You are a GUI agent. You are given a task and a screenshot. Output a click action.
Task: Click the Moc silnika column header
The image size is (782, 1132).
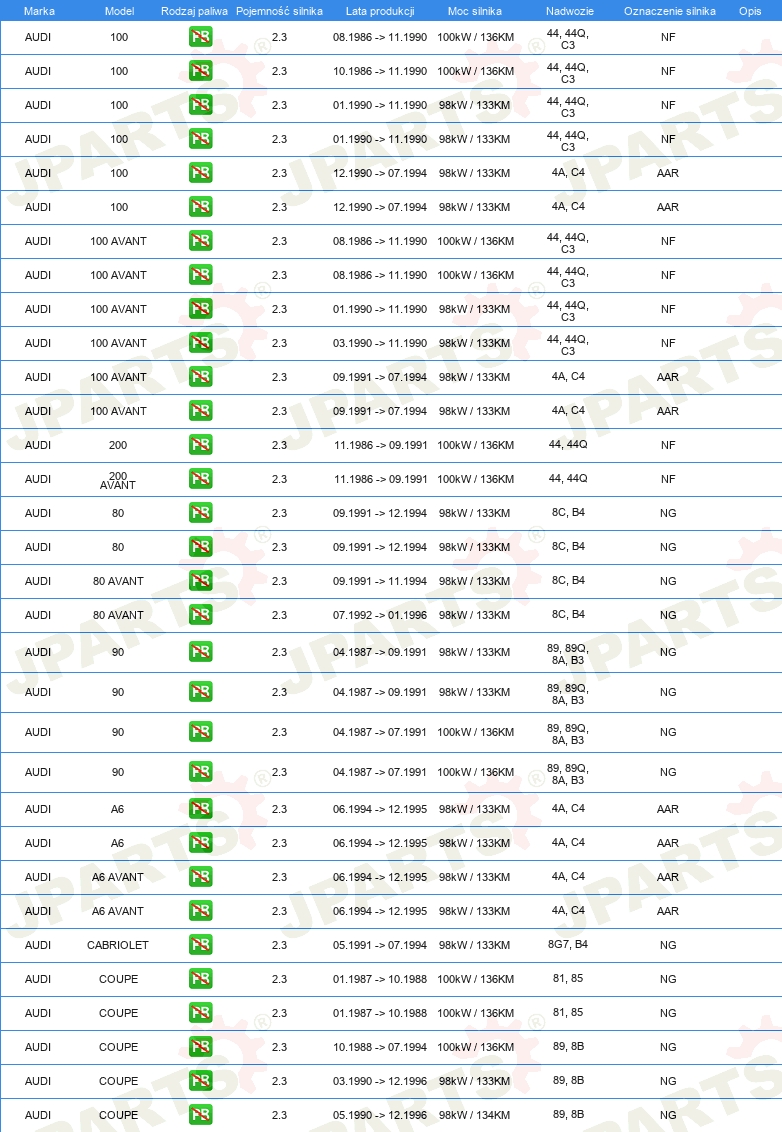[474, 11]
